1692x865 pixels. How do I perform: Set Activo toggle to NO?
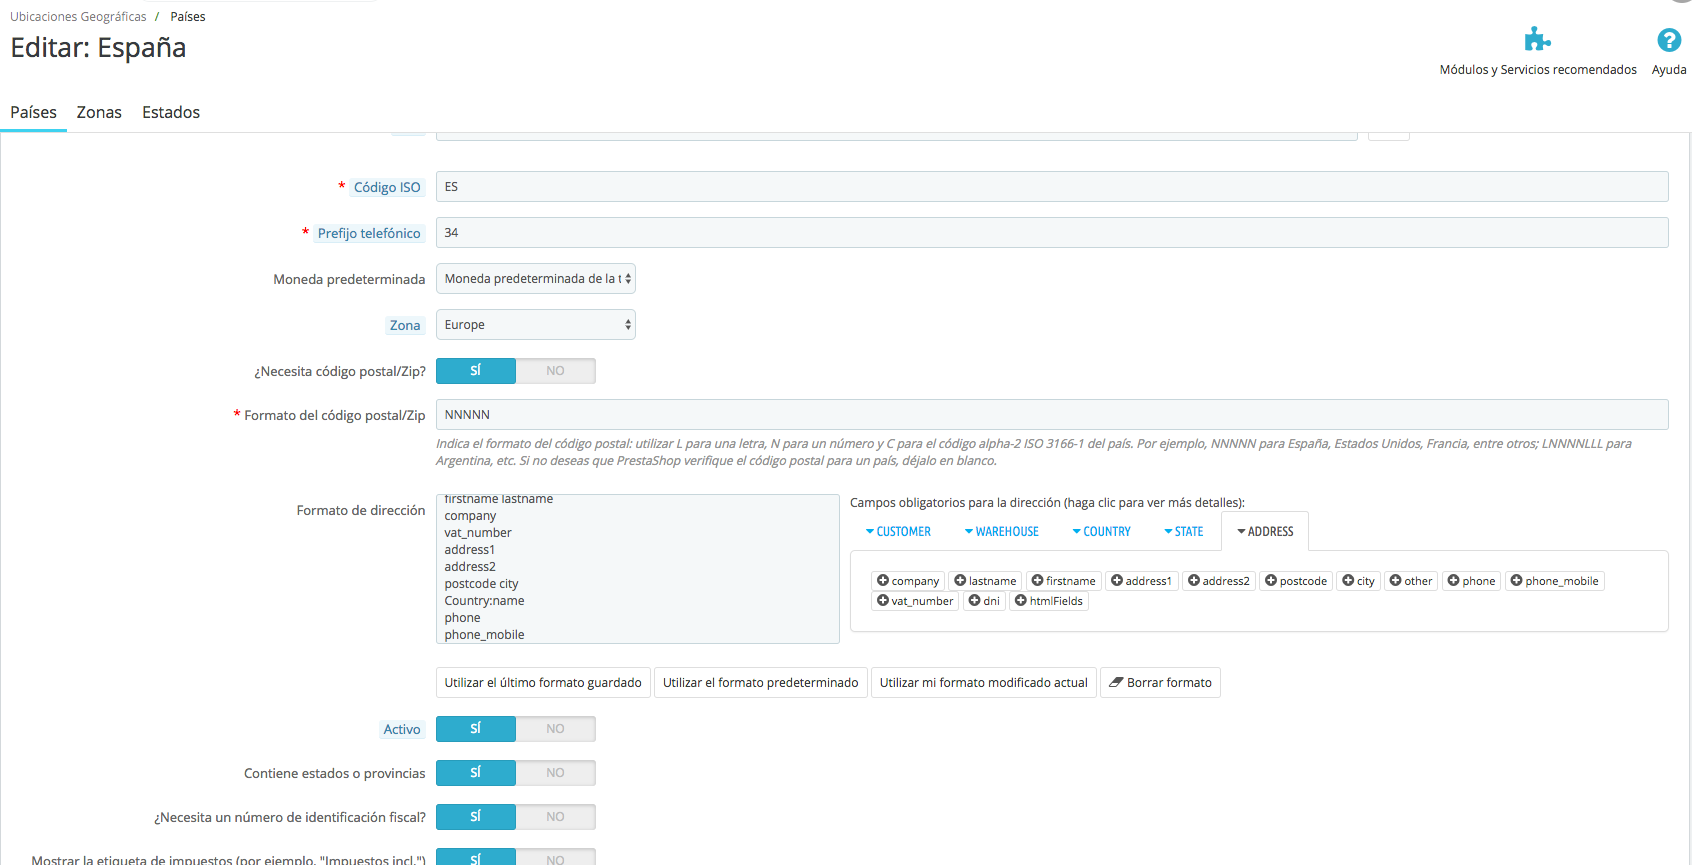pos(555,729)
